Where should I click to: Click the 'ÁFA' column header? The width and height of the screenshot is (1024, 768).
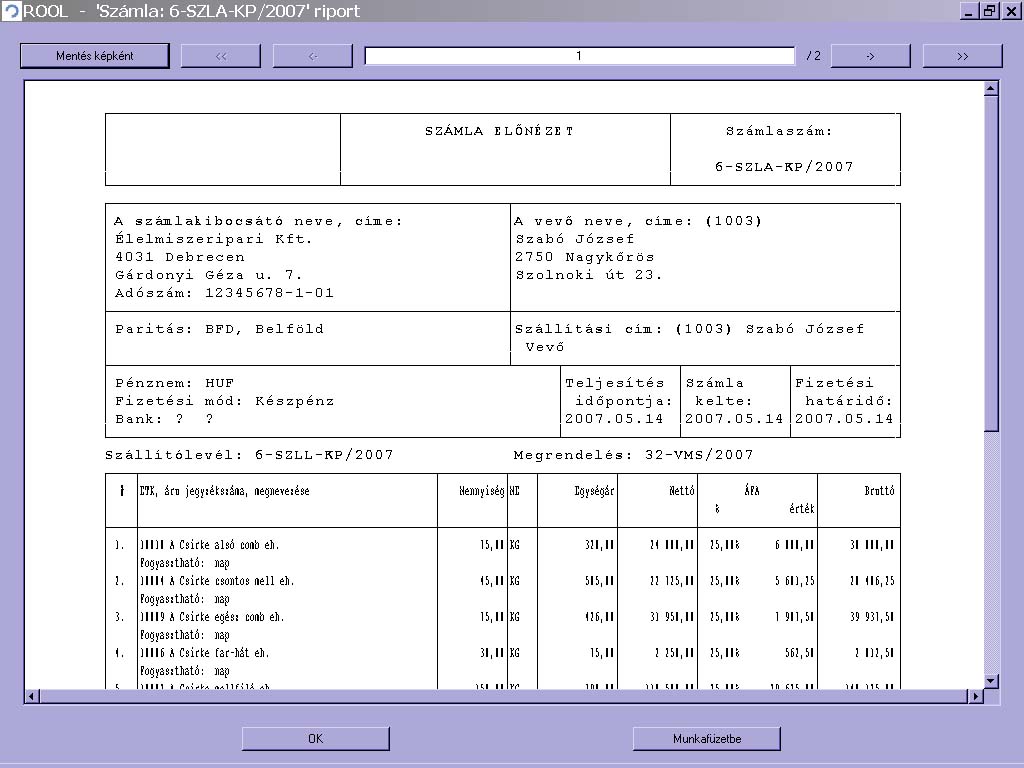pyautogui.click(x=752, y=491)
